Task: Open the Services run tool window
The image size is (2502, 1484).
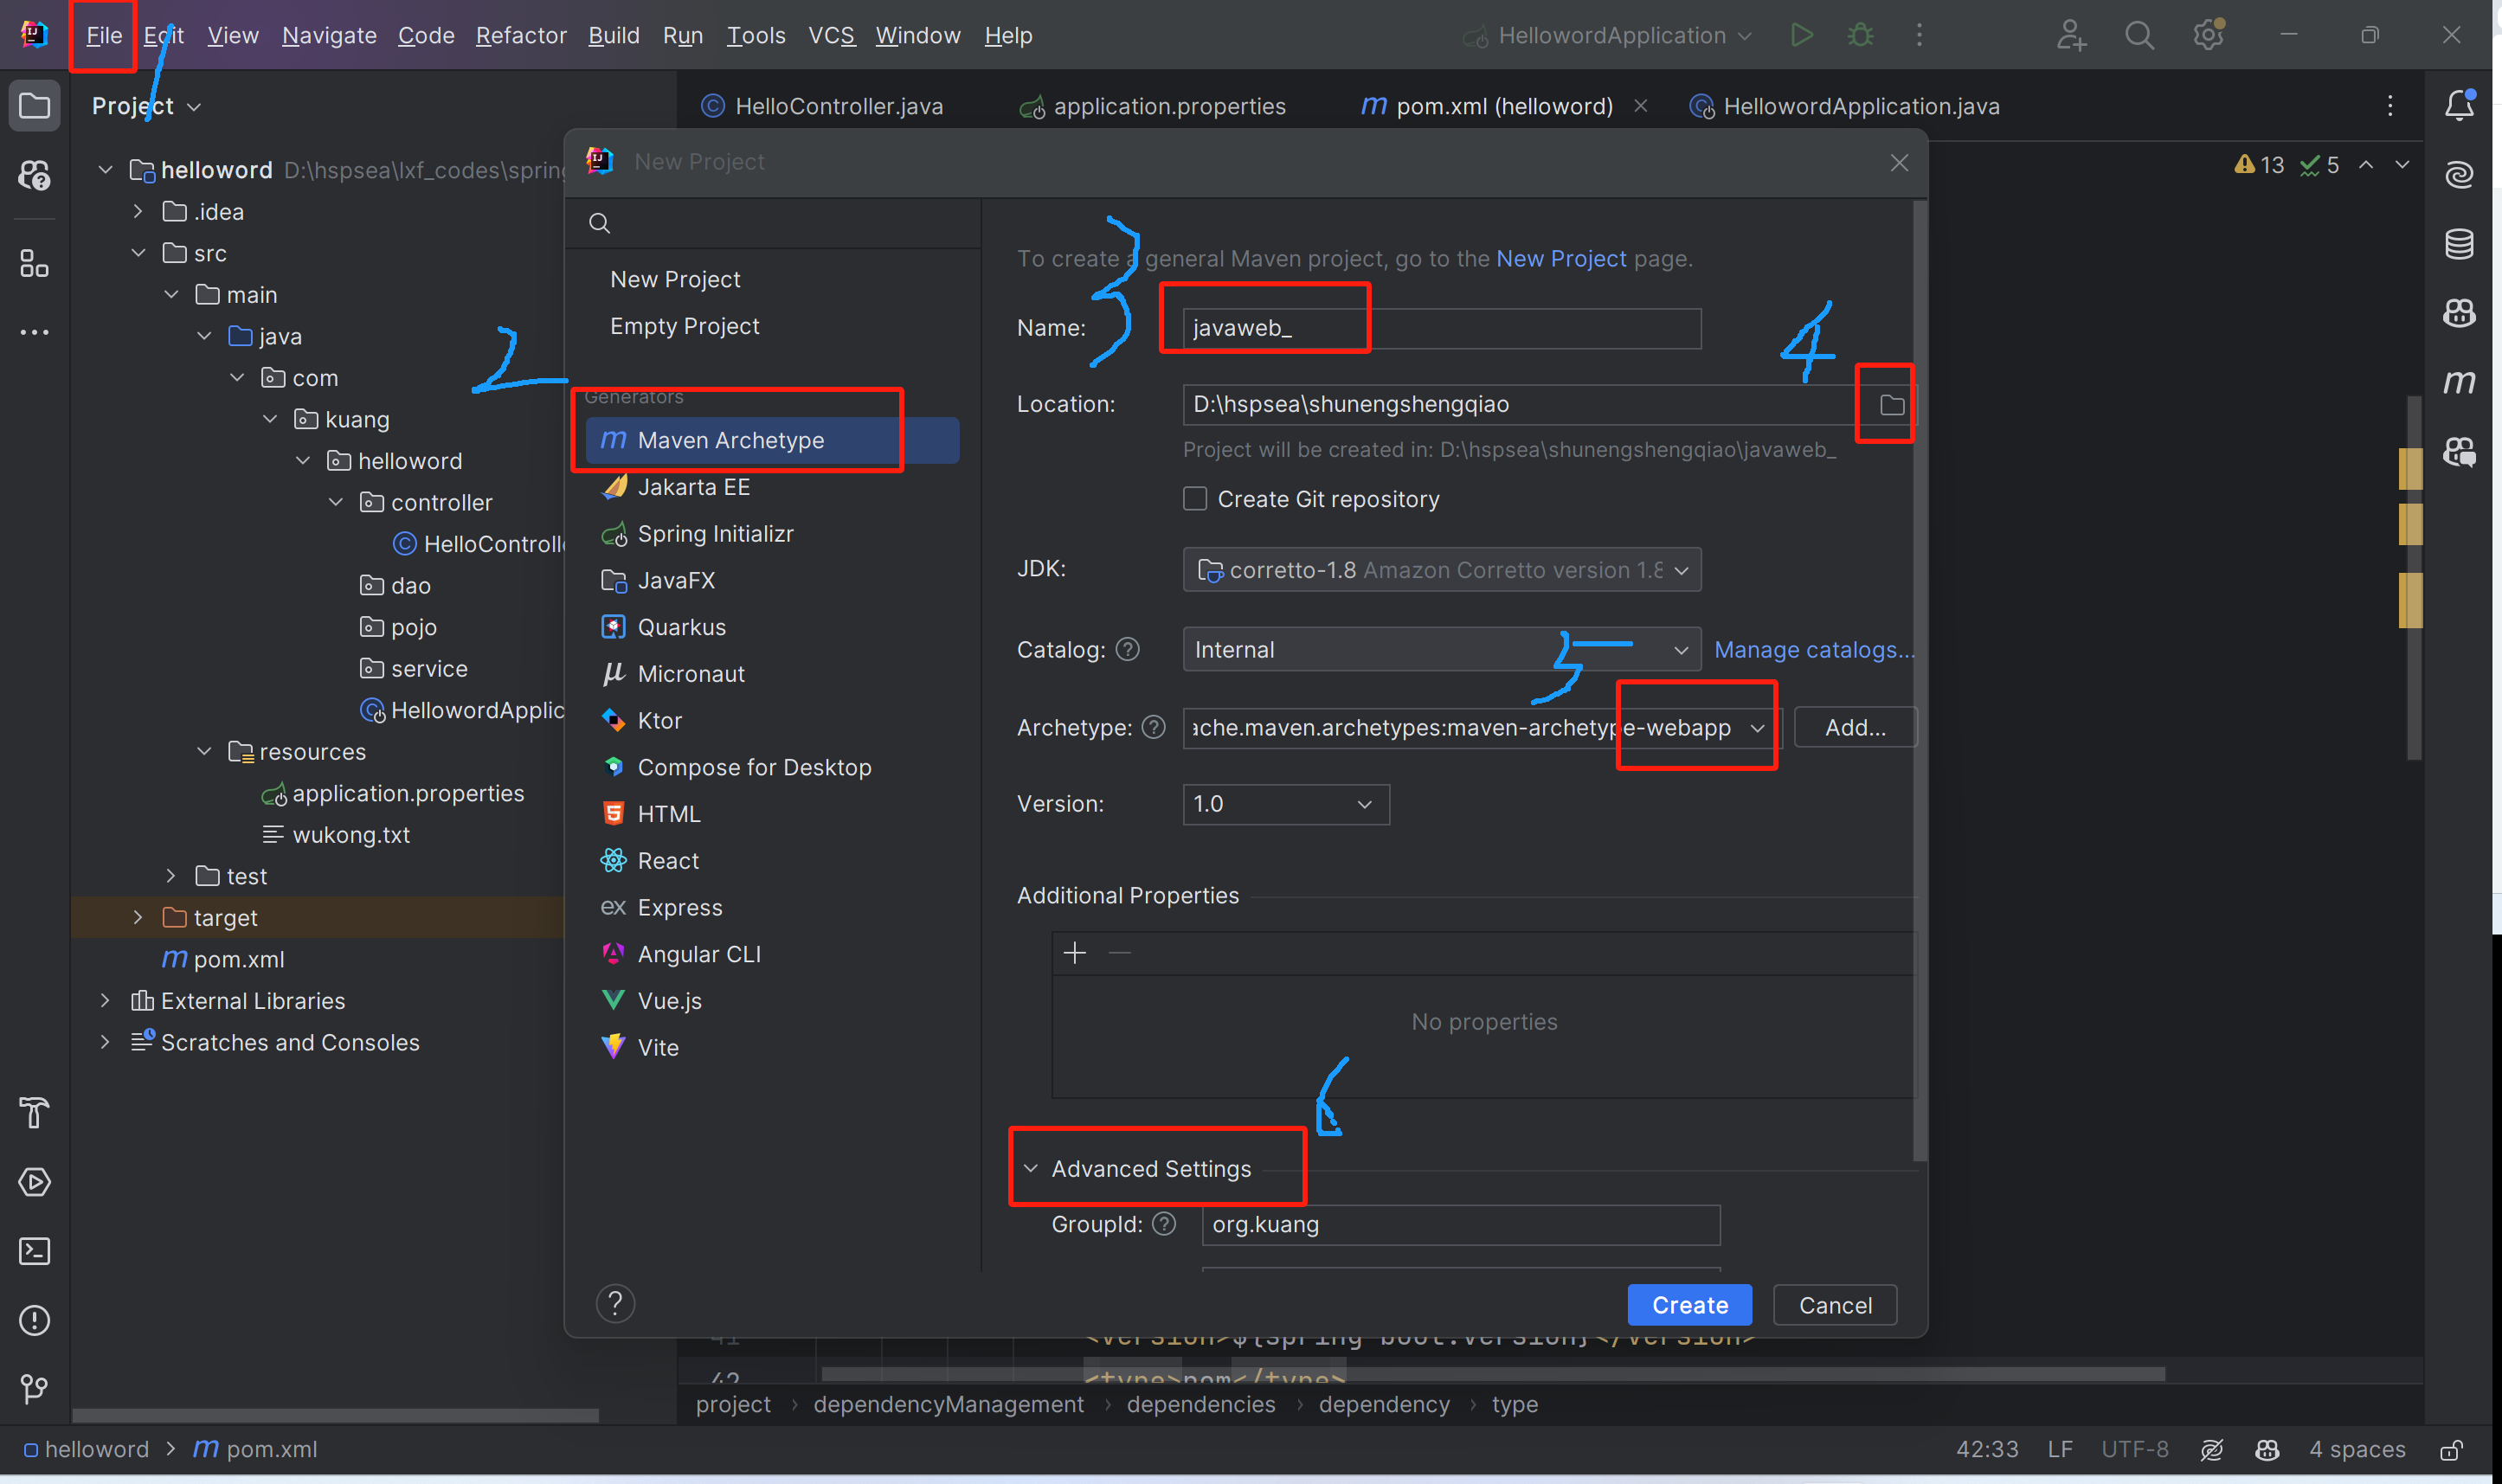Action: (x=35, y=1182)
